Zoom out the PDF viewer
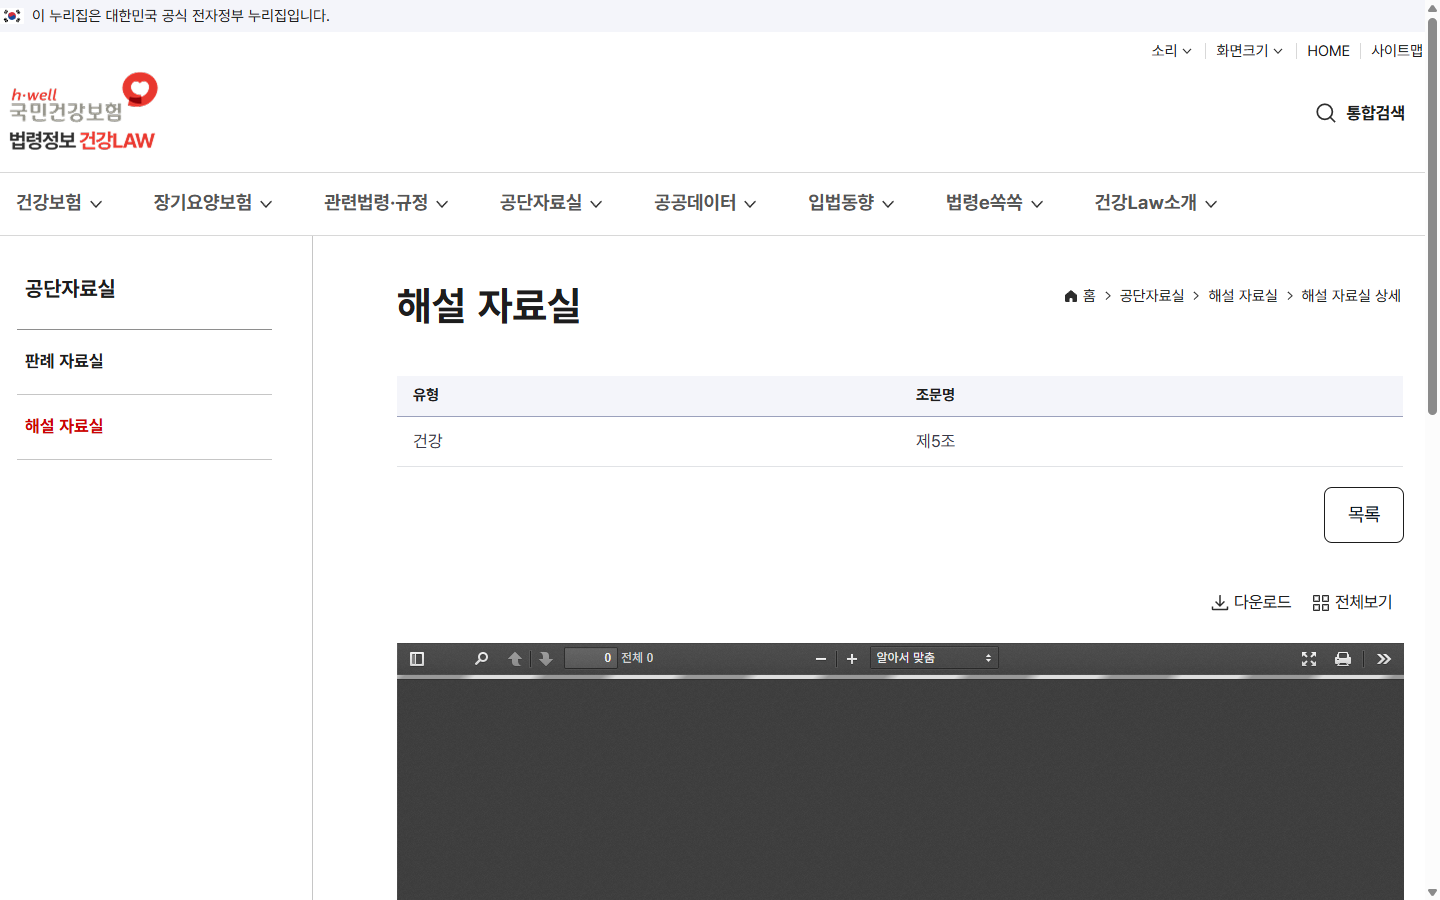Image resolution: width=1440 pixels, height=900 pixels. [x=821, y=658]
